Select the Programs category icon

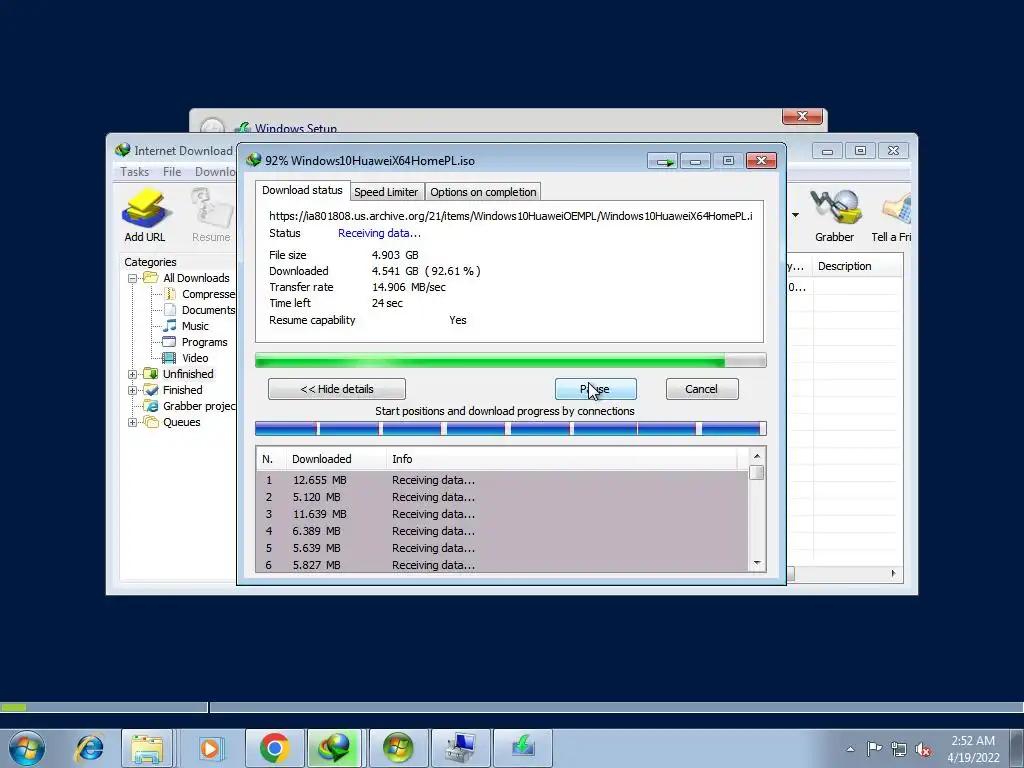point(170,342)
